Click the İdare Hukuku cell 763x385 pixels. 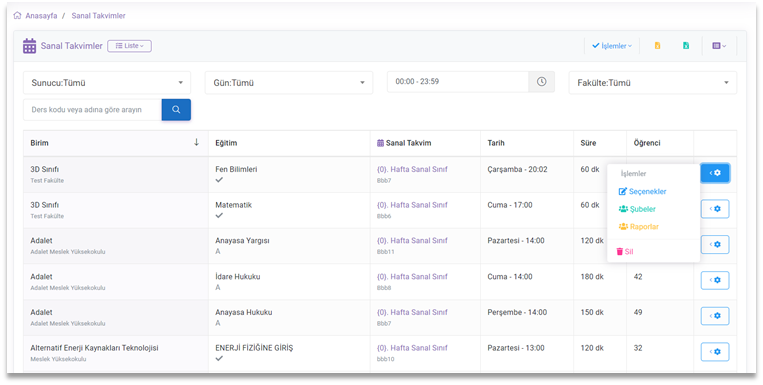click(289, 282)
